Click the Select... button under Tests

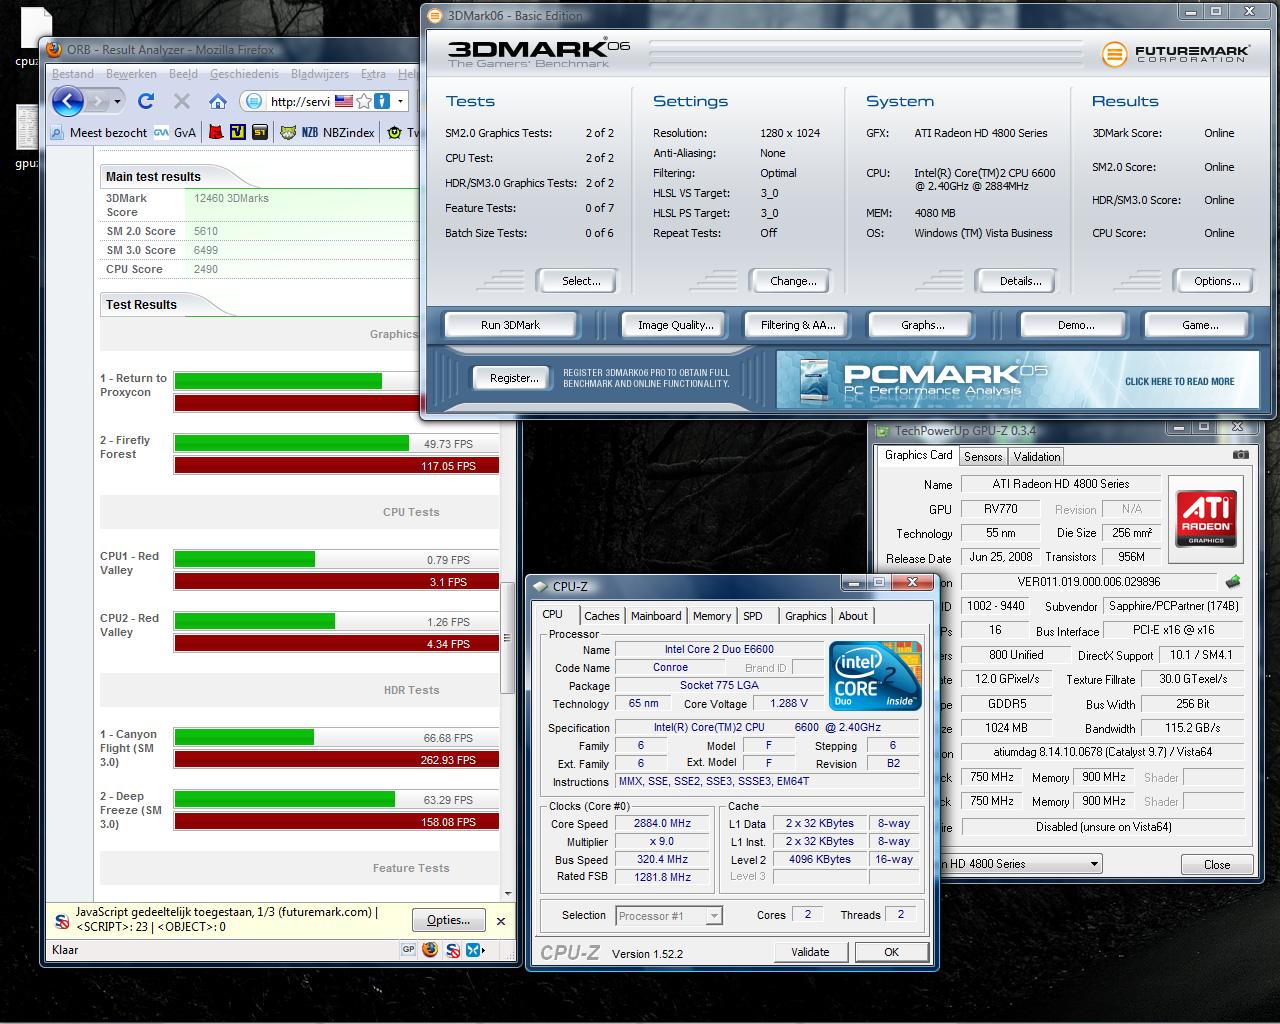(581, 281)
